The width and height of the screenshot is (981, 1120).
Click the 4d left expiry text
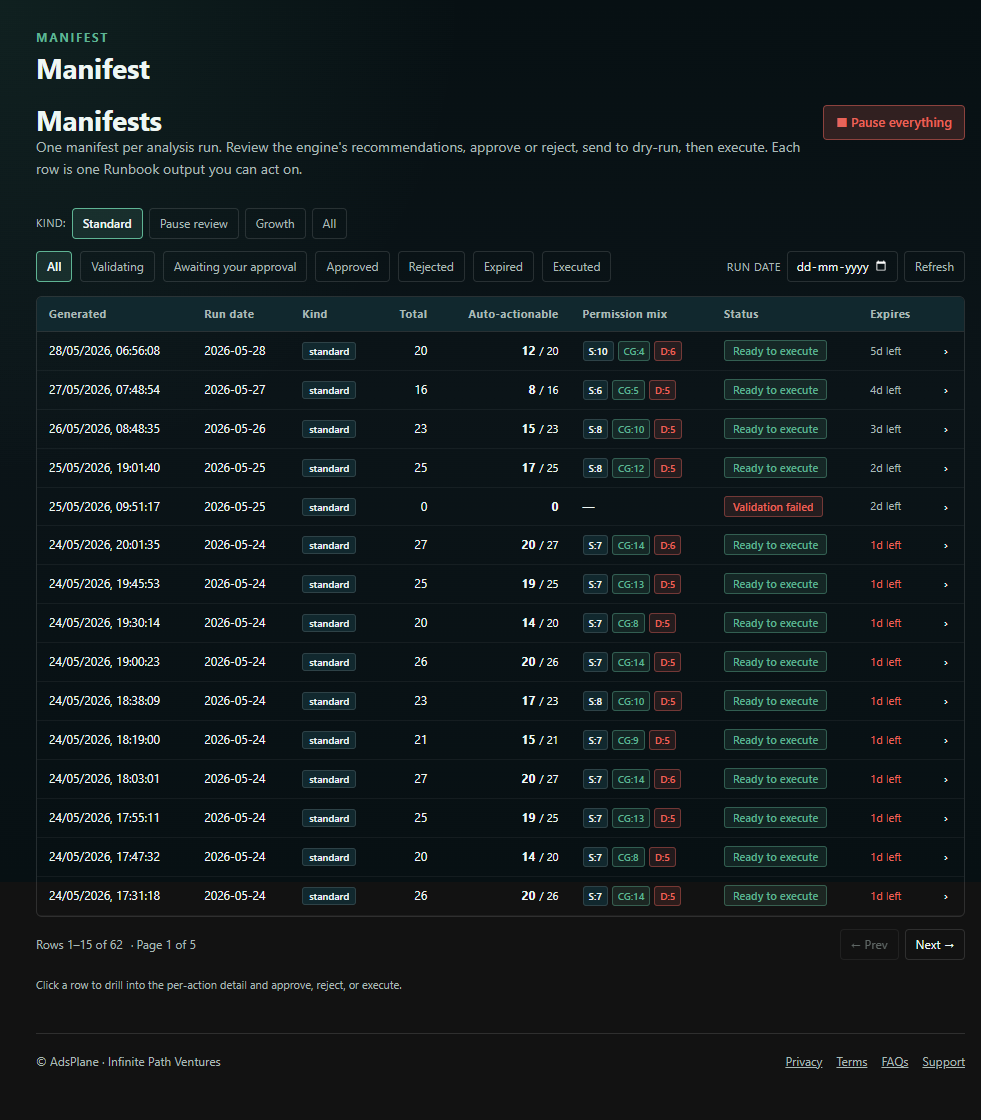coord(885,390)
